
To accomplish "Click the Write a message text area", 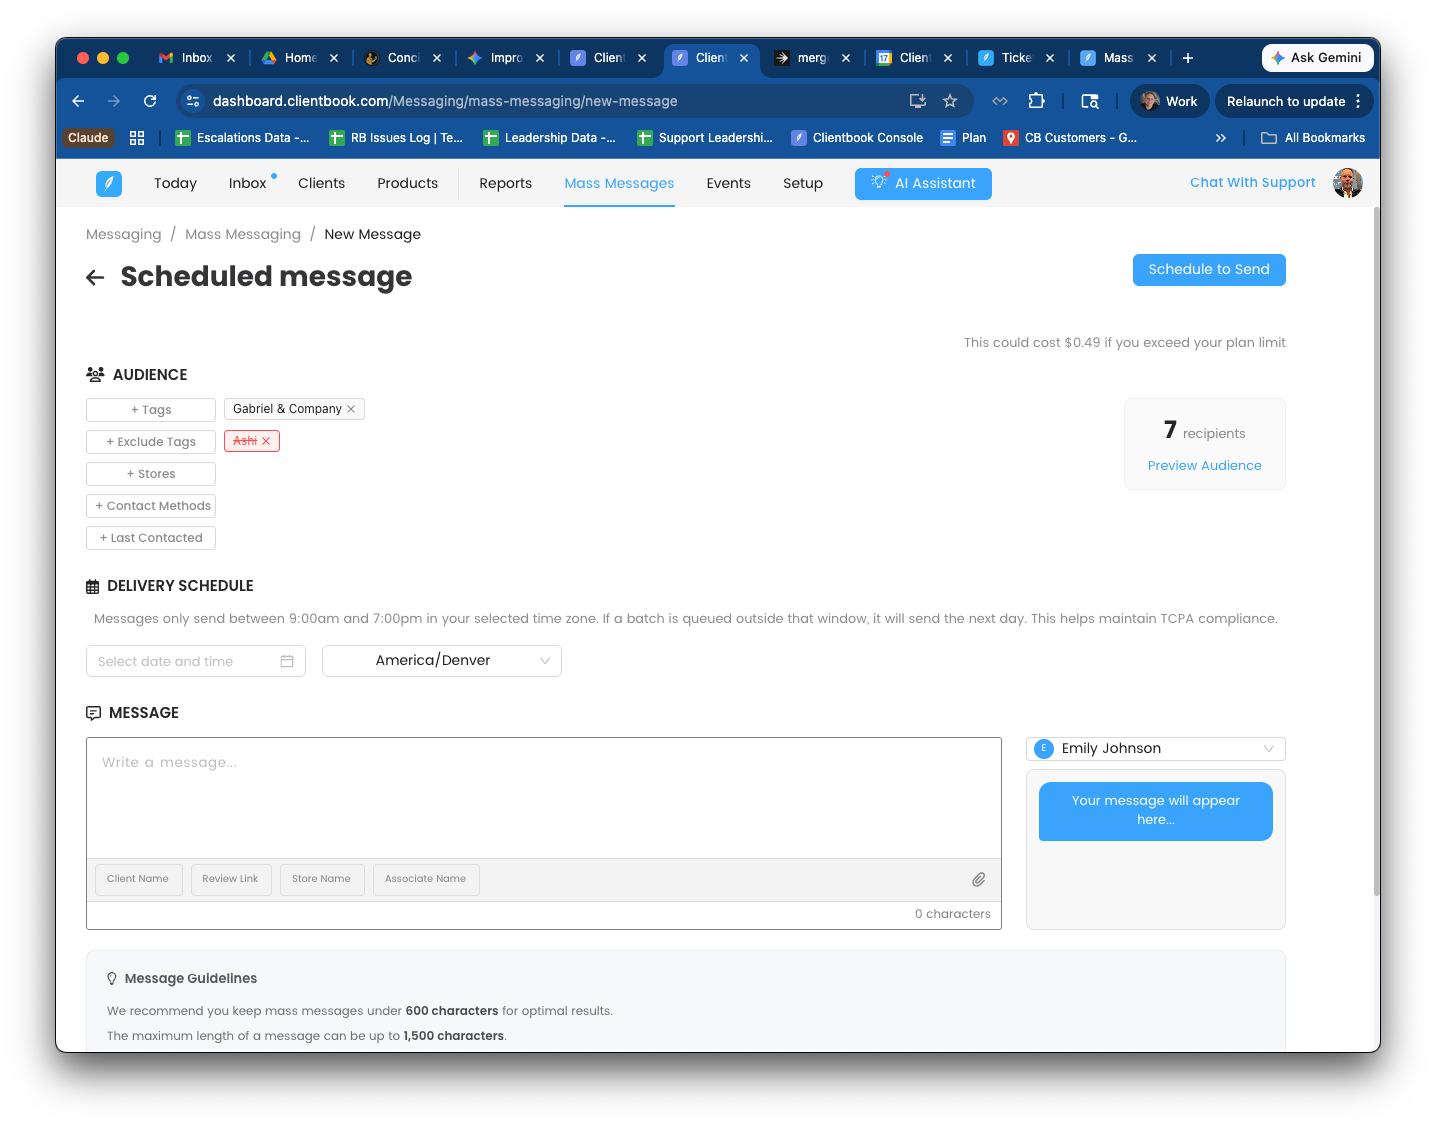I will tap(544, 798).
